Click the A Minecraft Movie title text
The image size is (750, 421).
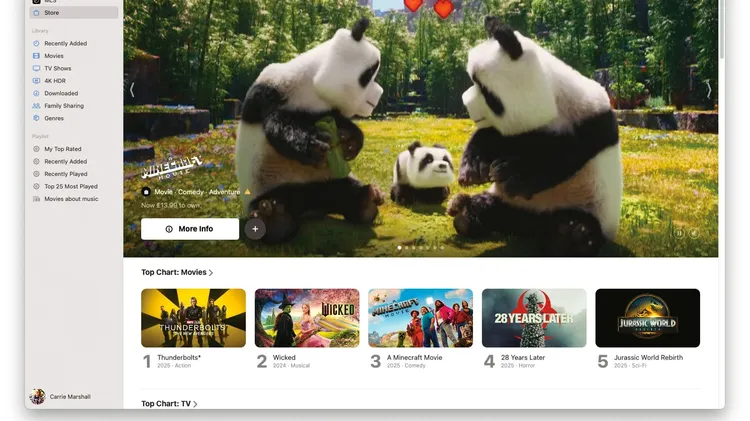pyautogui.click(x=414, y=357)
